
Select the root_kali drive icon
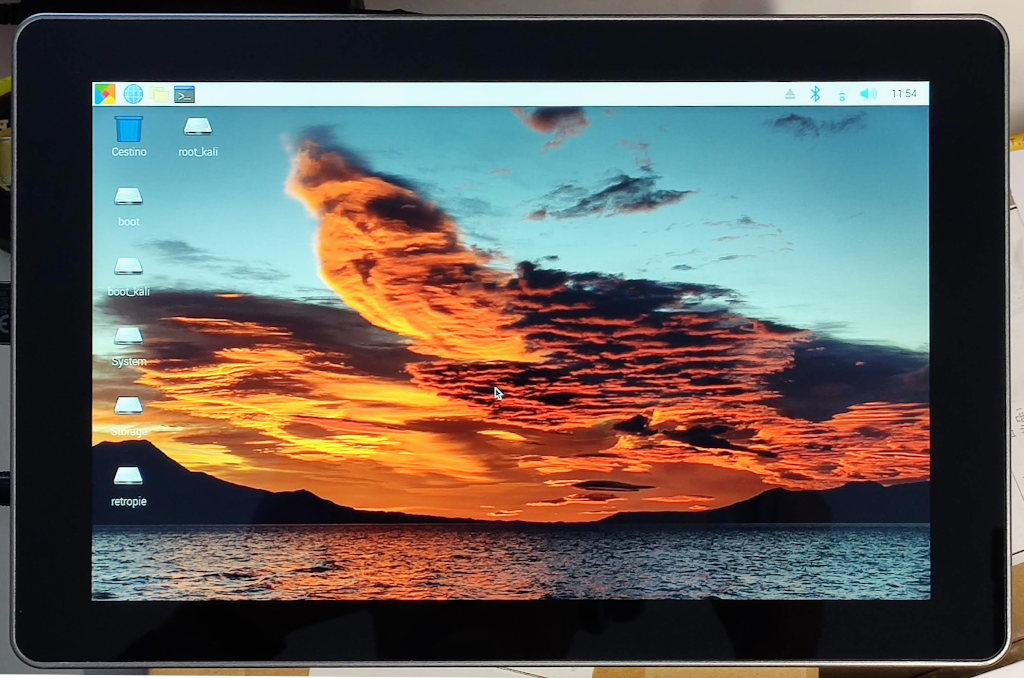(x=198, y=137)
